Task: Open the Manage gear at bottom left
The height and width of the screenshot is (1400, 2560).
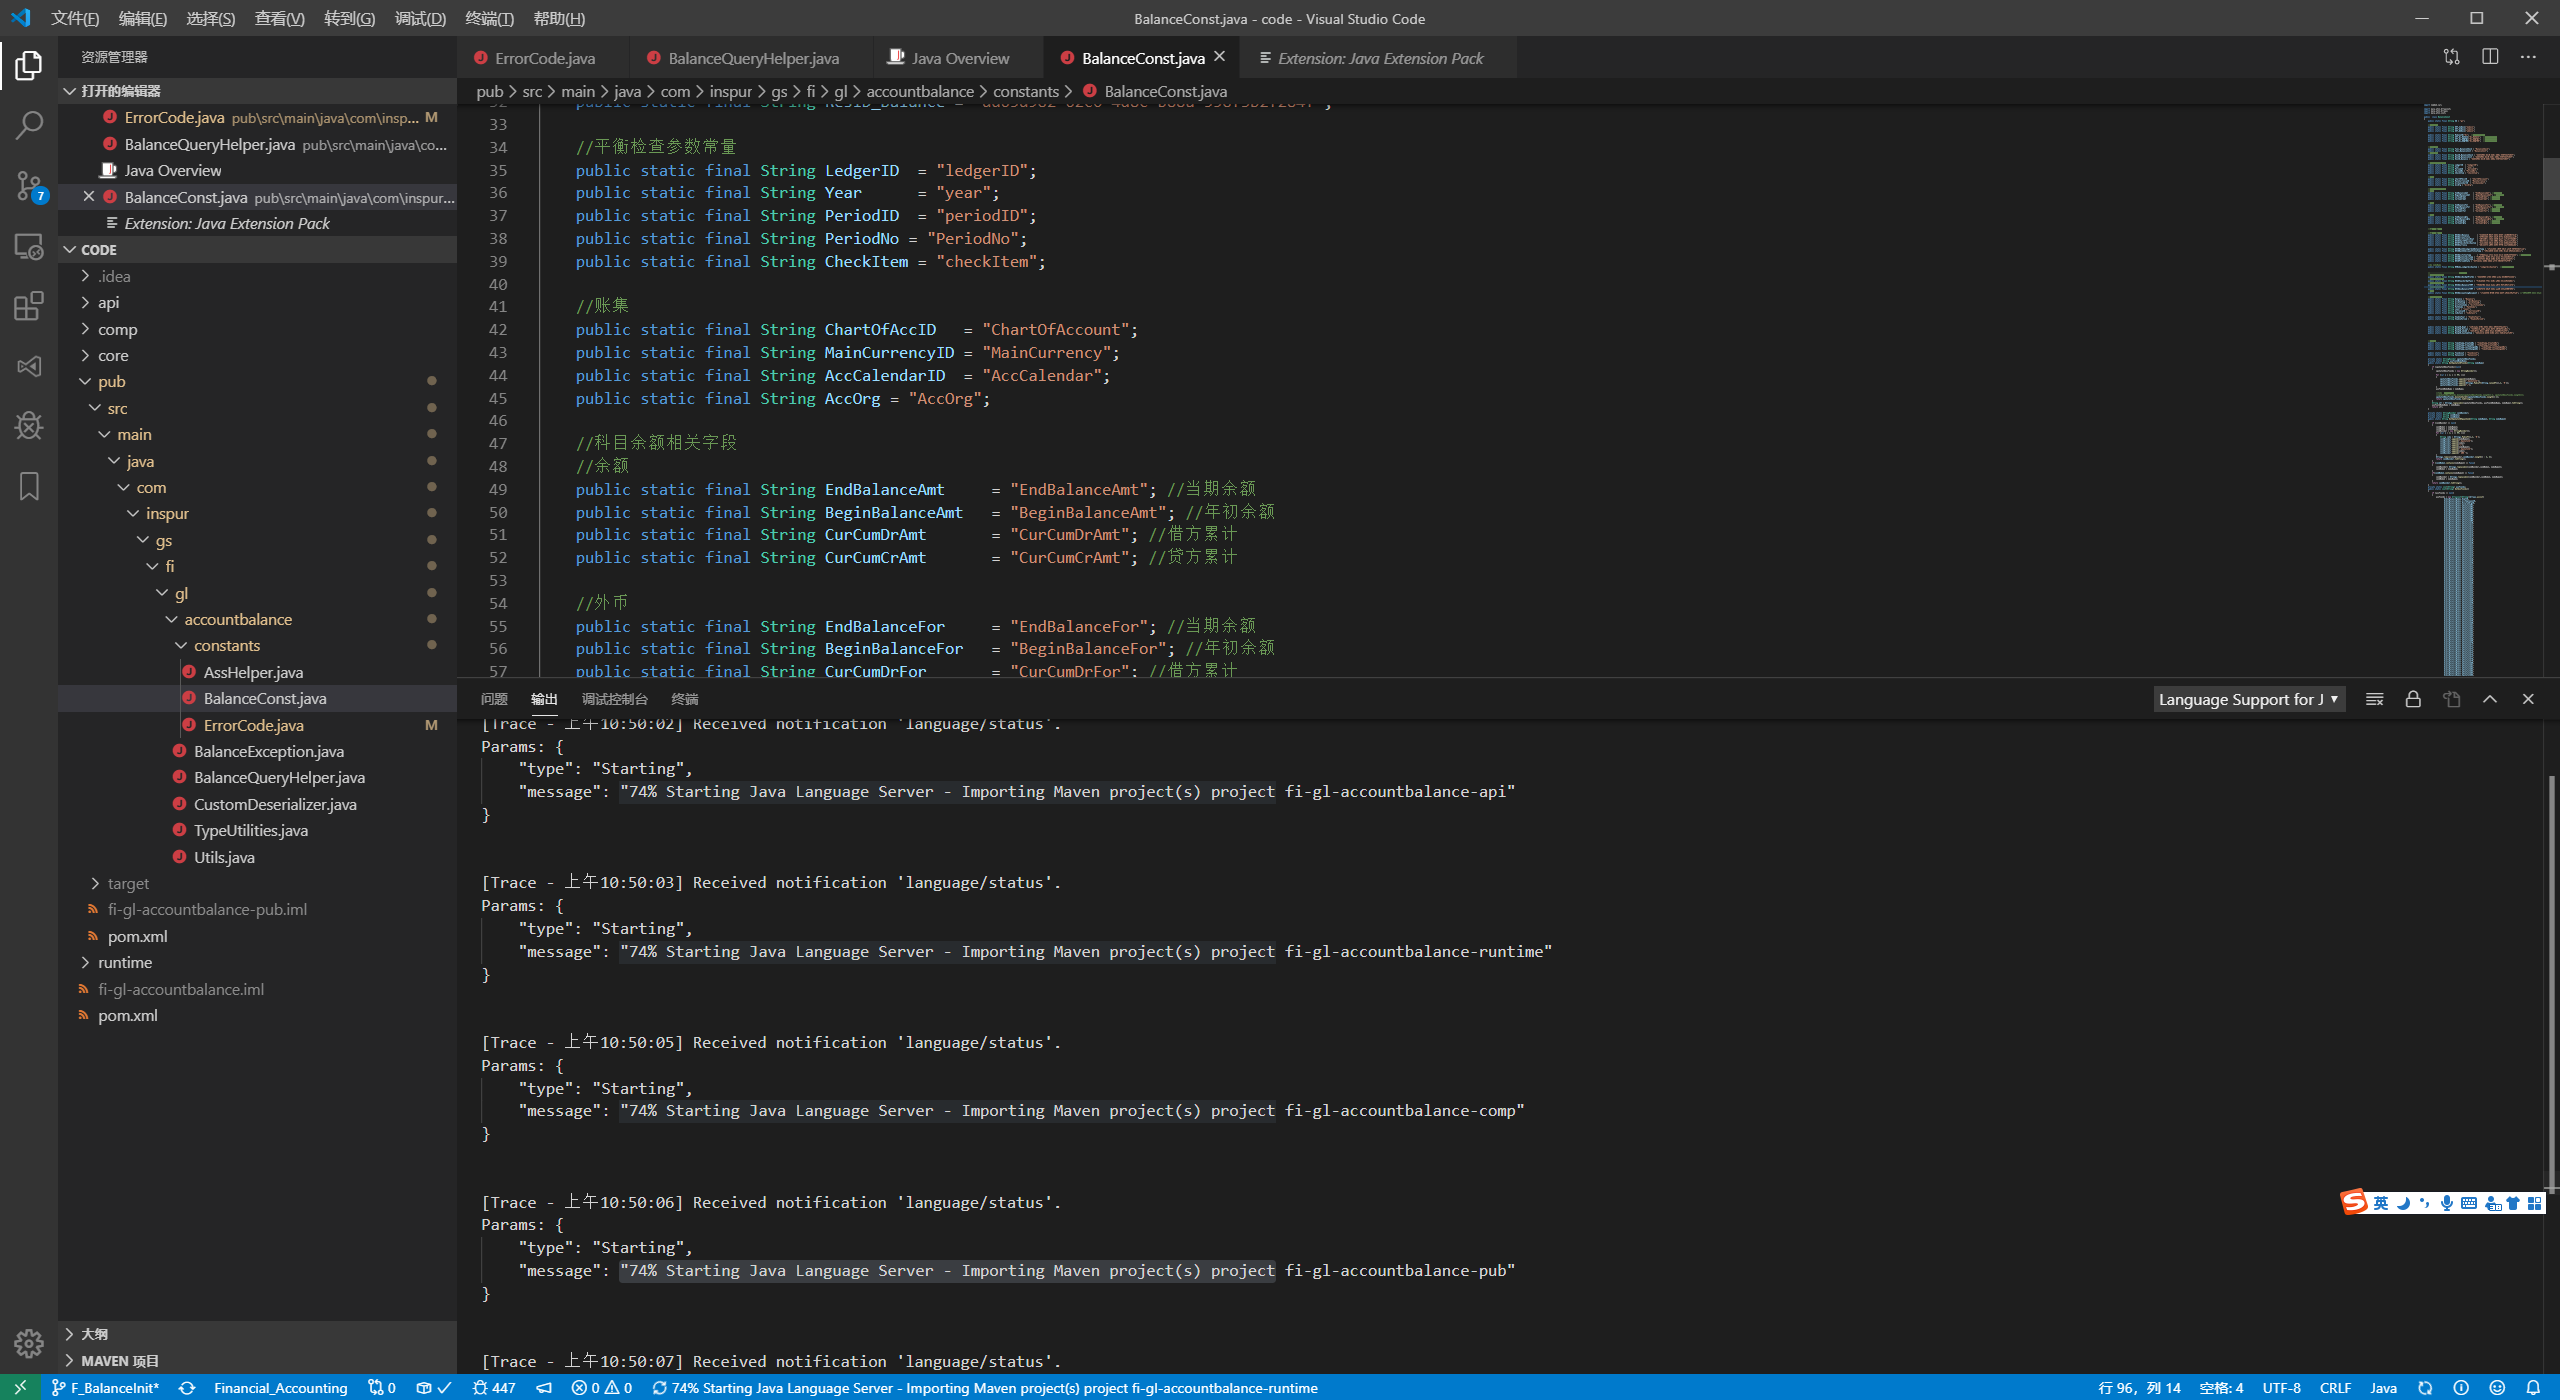Action: tap(28, 1344)
